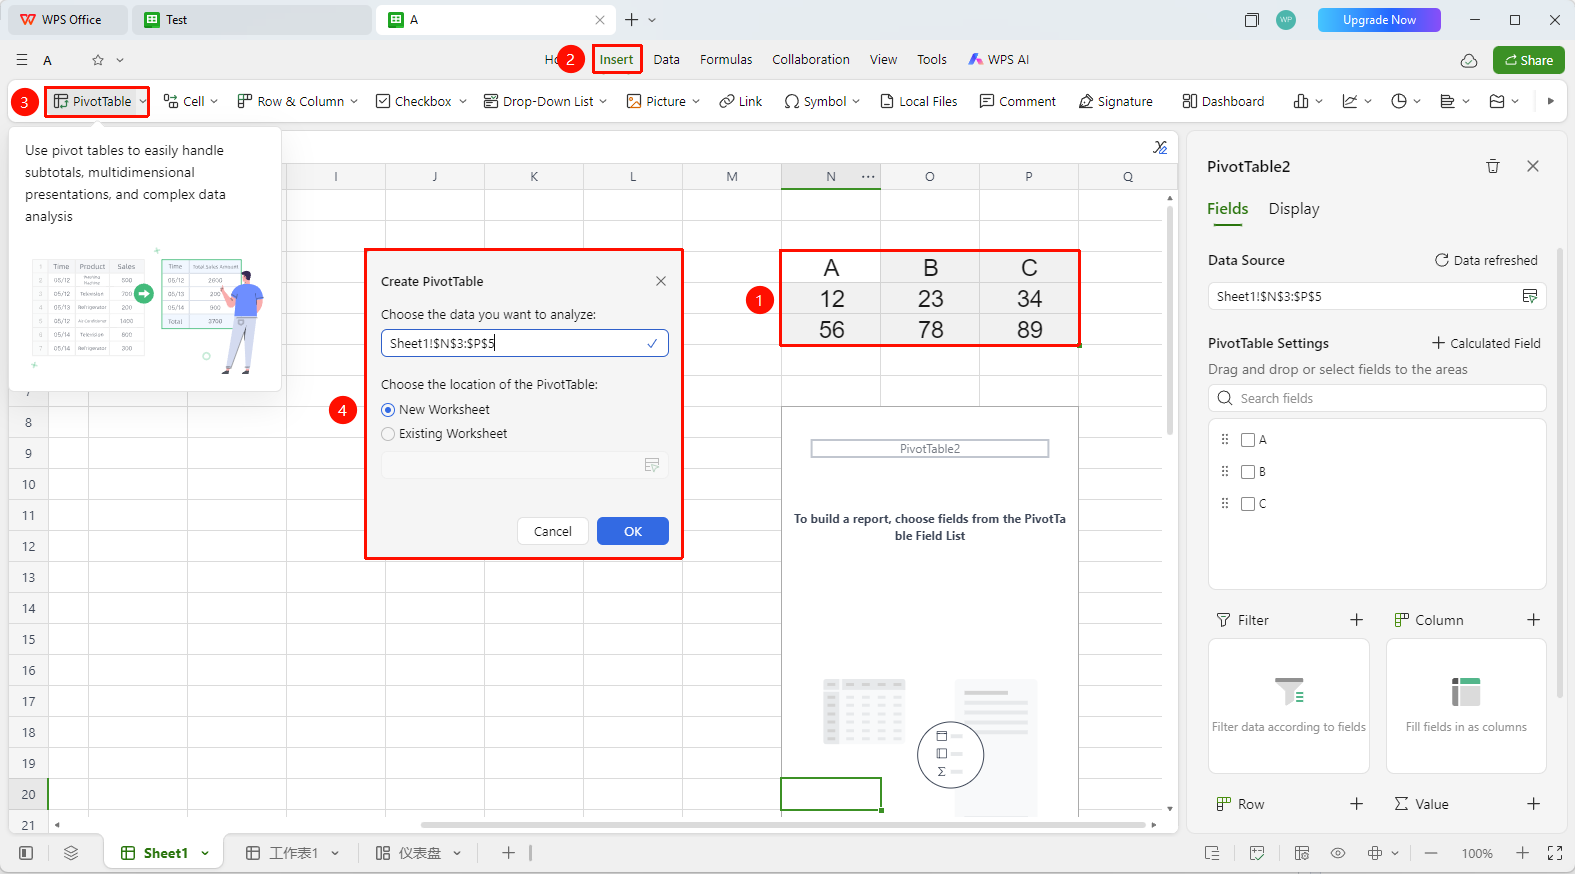The width and height of the screenshot is (1575, 874).
Task: Click the Search fields box
Action: pos(1377,398)
